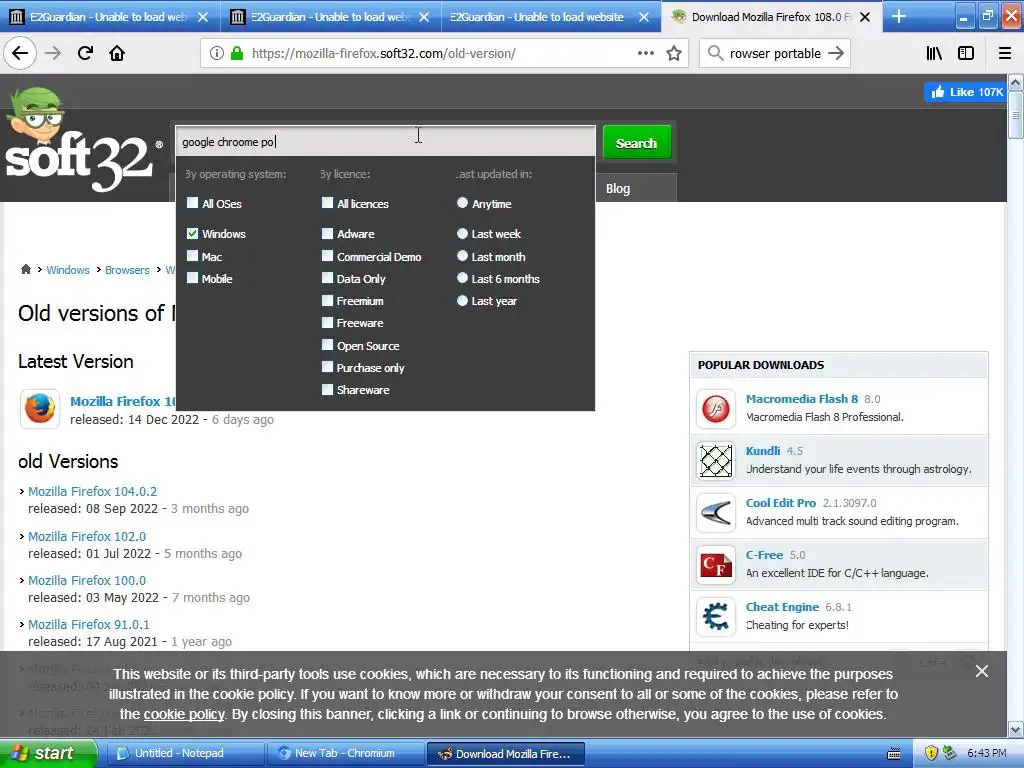Viewport: 1024px width, 768px height.
Task: Click the magnifier icon in browser search box
Action: click(x=716, y=53)
